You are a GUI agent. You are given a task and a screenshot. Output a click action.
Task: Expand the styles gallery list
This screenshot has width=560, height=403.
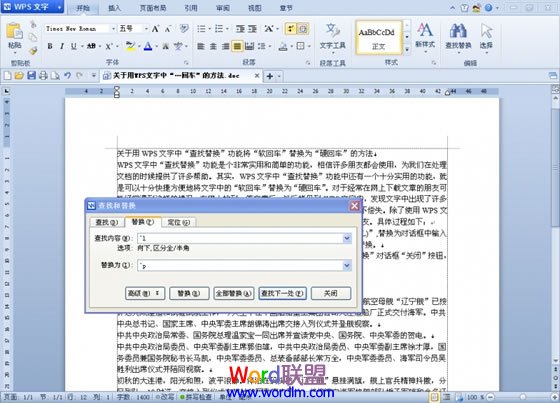coord(407,50)
